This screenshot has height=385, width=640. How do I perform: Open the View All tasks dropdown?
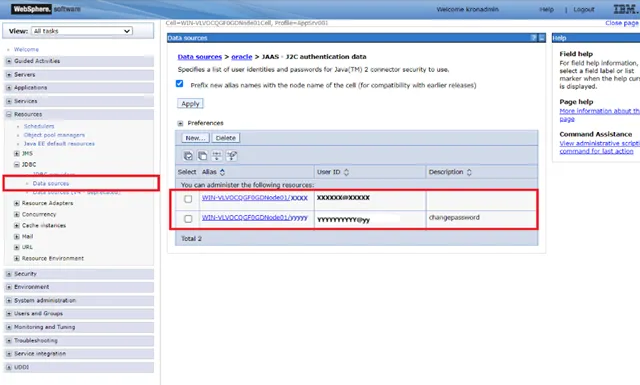pyautogui.click(x=82, y=31)
